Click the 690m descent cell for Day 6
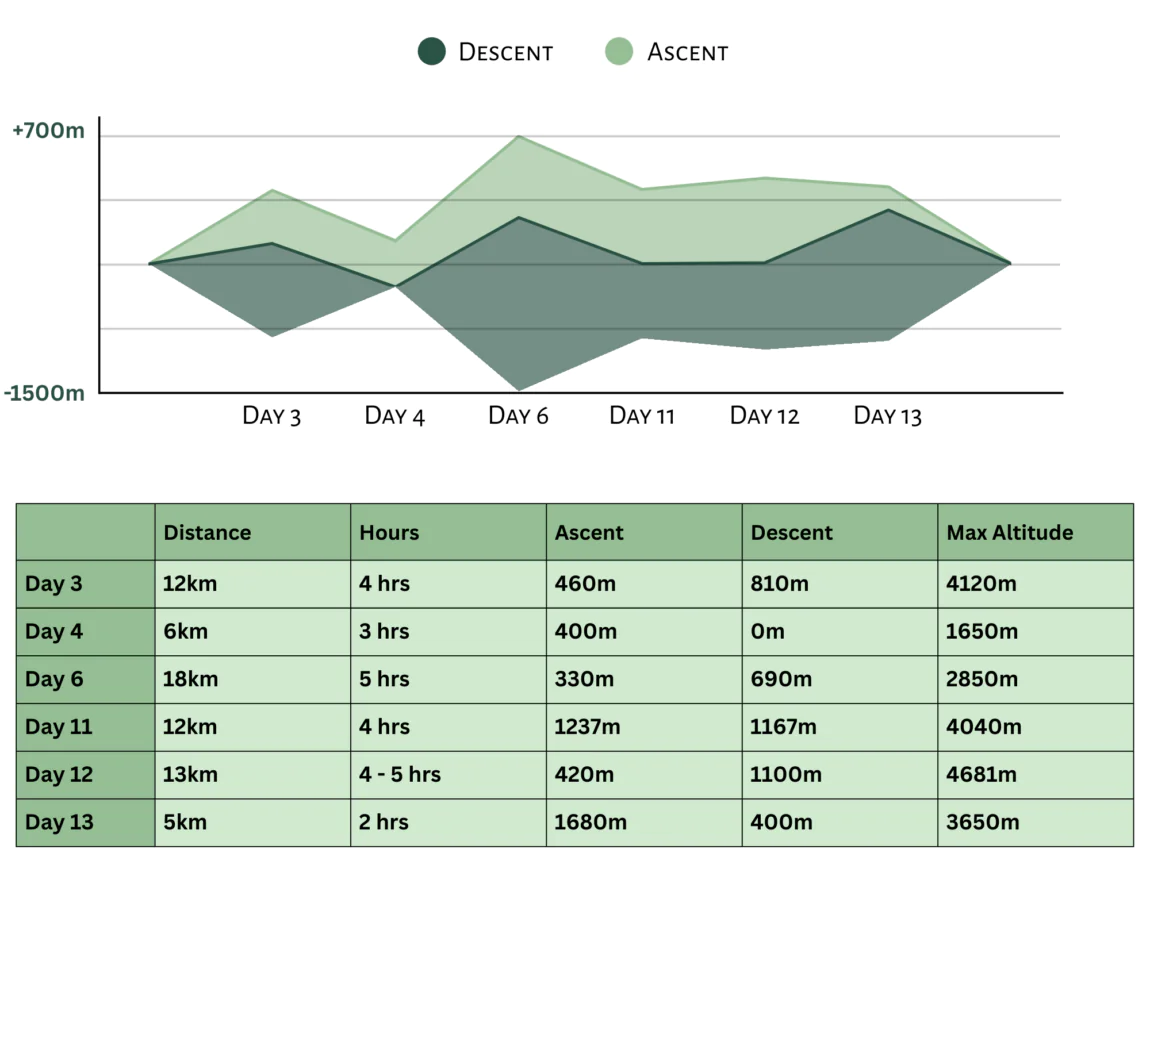 coord(840,679)
